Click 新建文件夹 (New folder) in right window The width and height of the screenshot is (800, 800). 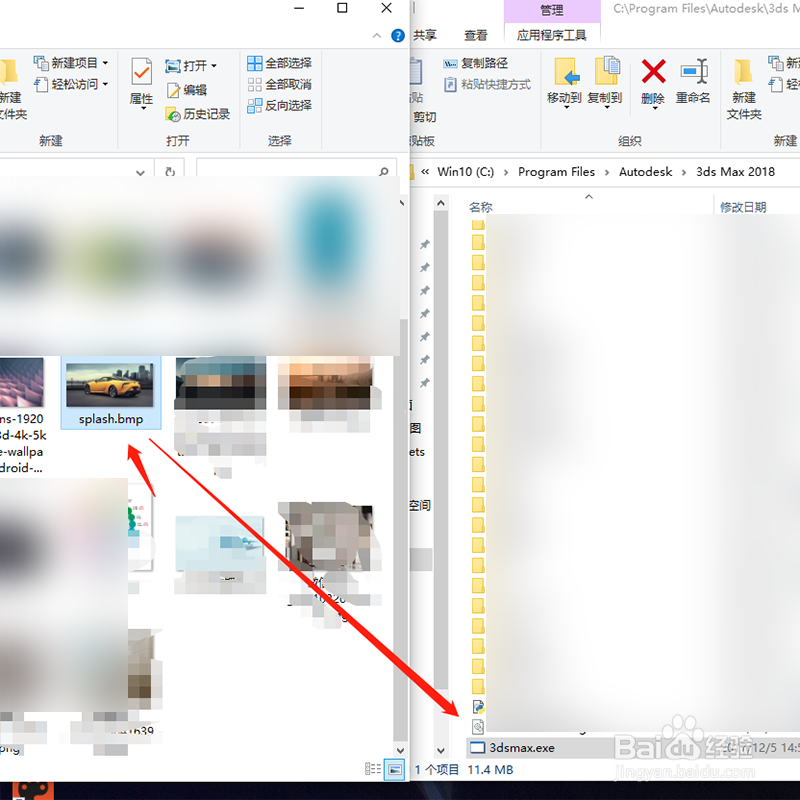[x=744, y=89]
